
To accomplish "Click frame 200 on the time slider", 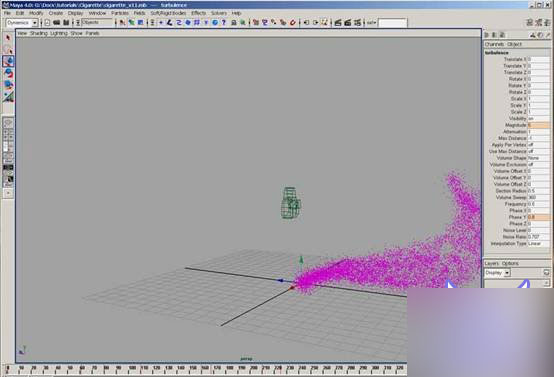I will [x=253, y=368].
